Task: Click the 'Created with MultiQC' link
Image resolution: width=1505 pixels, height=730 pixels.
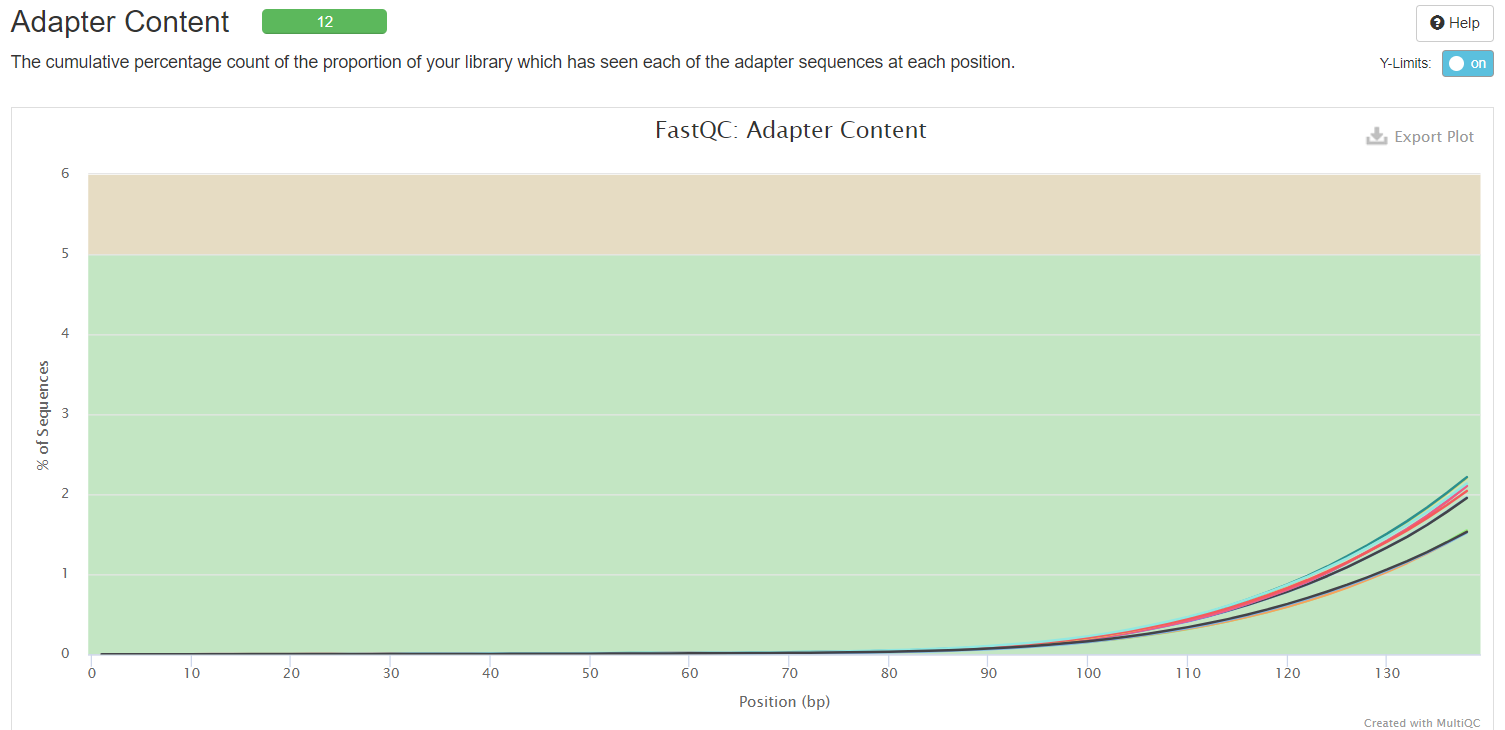Action: [1420, 722]
